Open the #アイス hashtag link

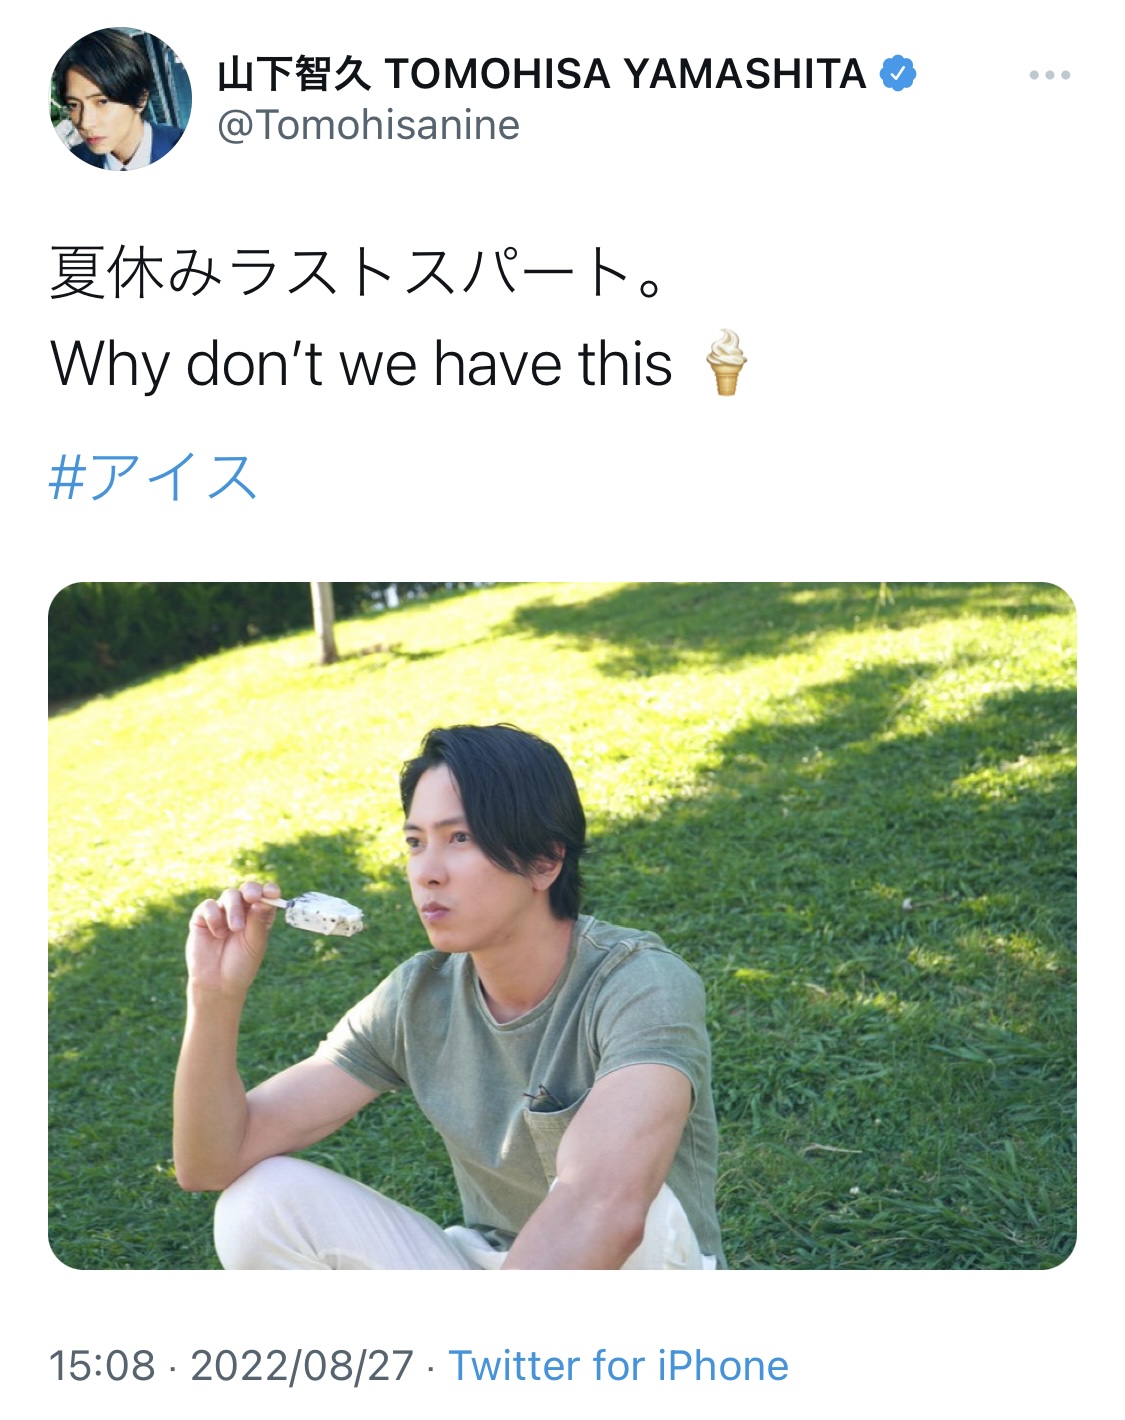pos(153,476)
